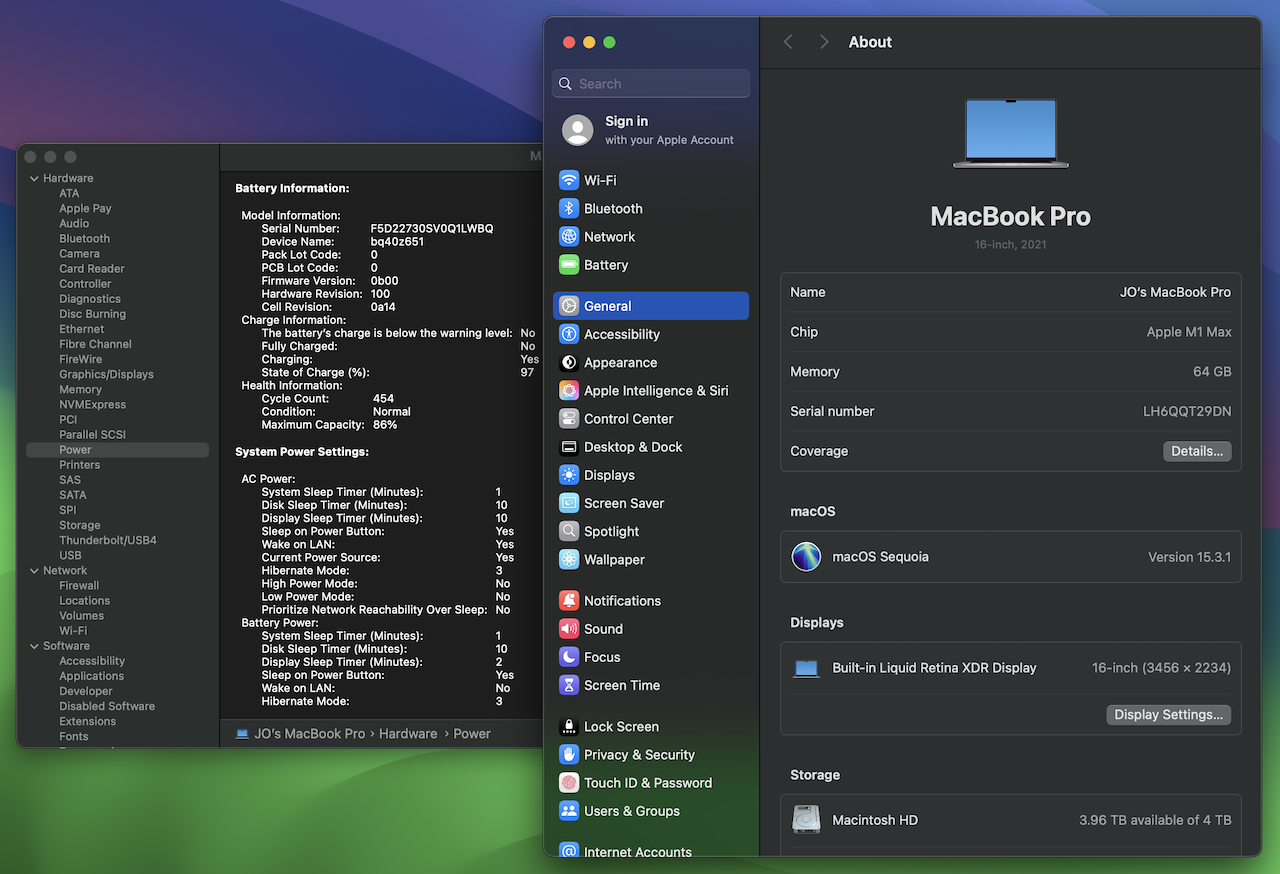1280x874 pixels.
Task: Click Hardware in the System Information path bar
Action: [408, 733]
